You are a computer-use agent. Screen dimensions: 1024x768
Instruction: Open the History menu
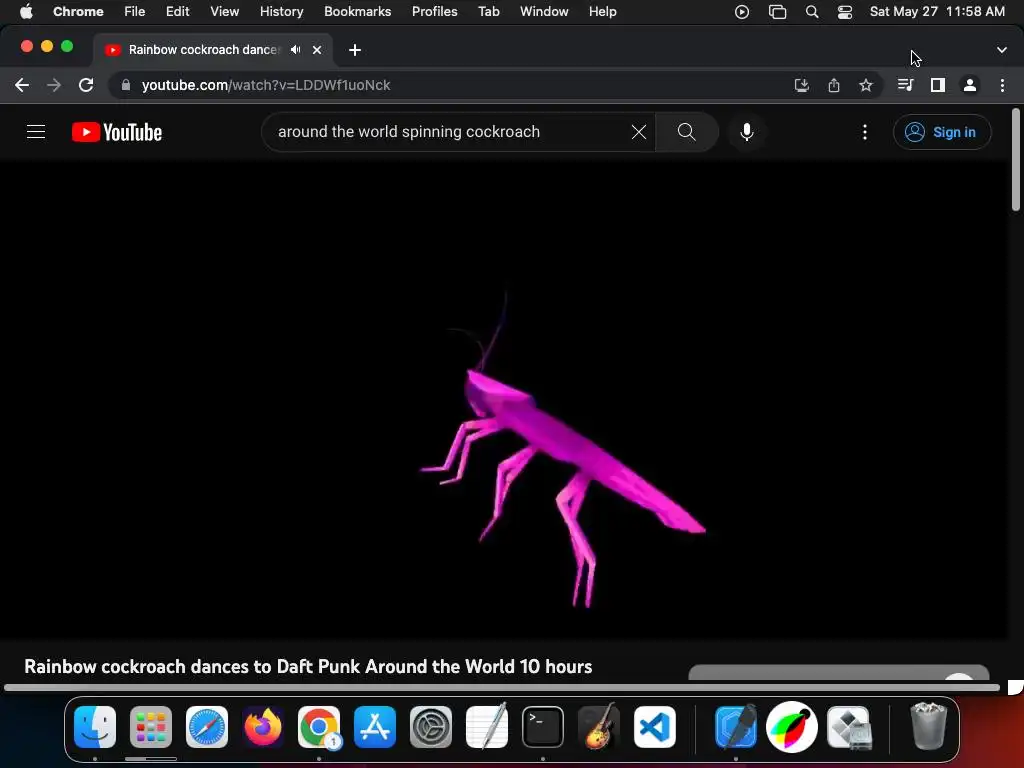coord(281,12)
